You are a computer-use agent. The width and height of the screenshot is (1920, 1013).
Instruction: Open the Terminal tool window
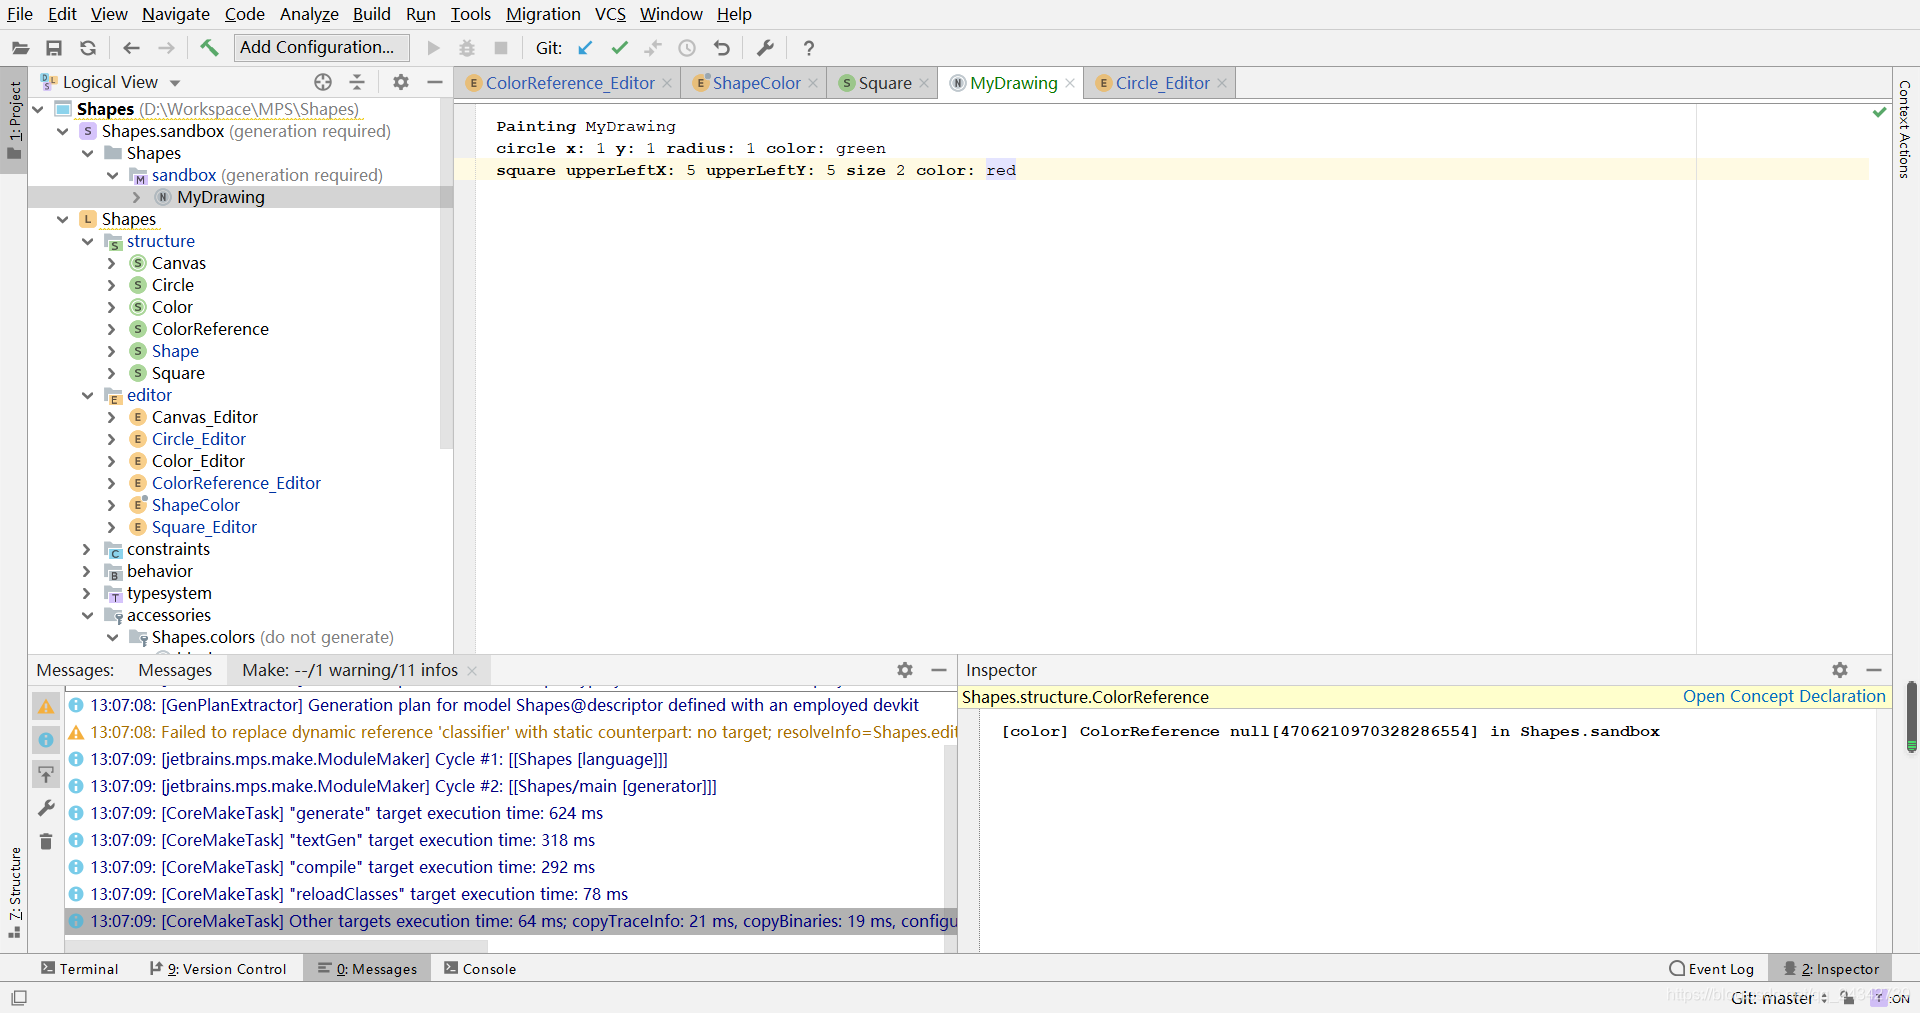coord(80,968)
